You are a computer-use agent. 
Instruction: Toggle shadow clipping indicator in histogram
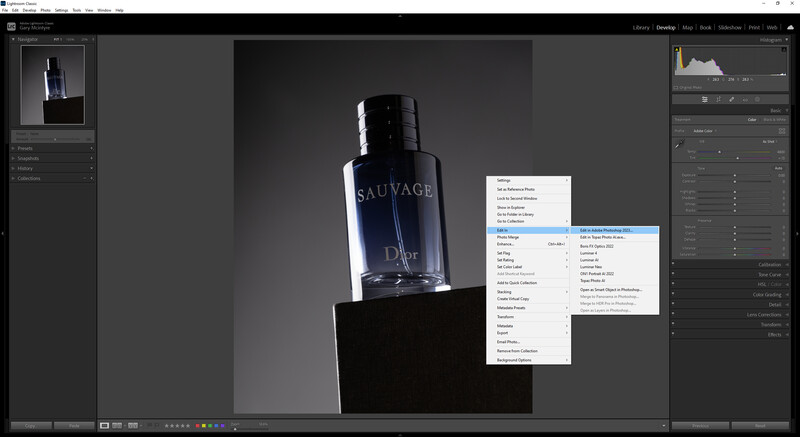(x=677, y=49)
